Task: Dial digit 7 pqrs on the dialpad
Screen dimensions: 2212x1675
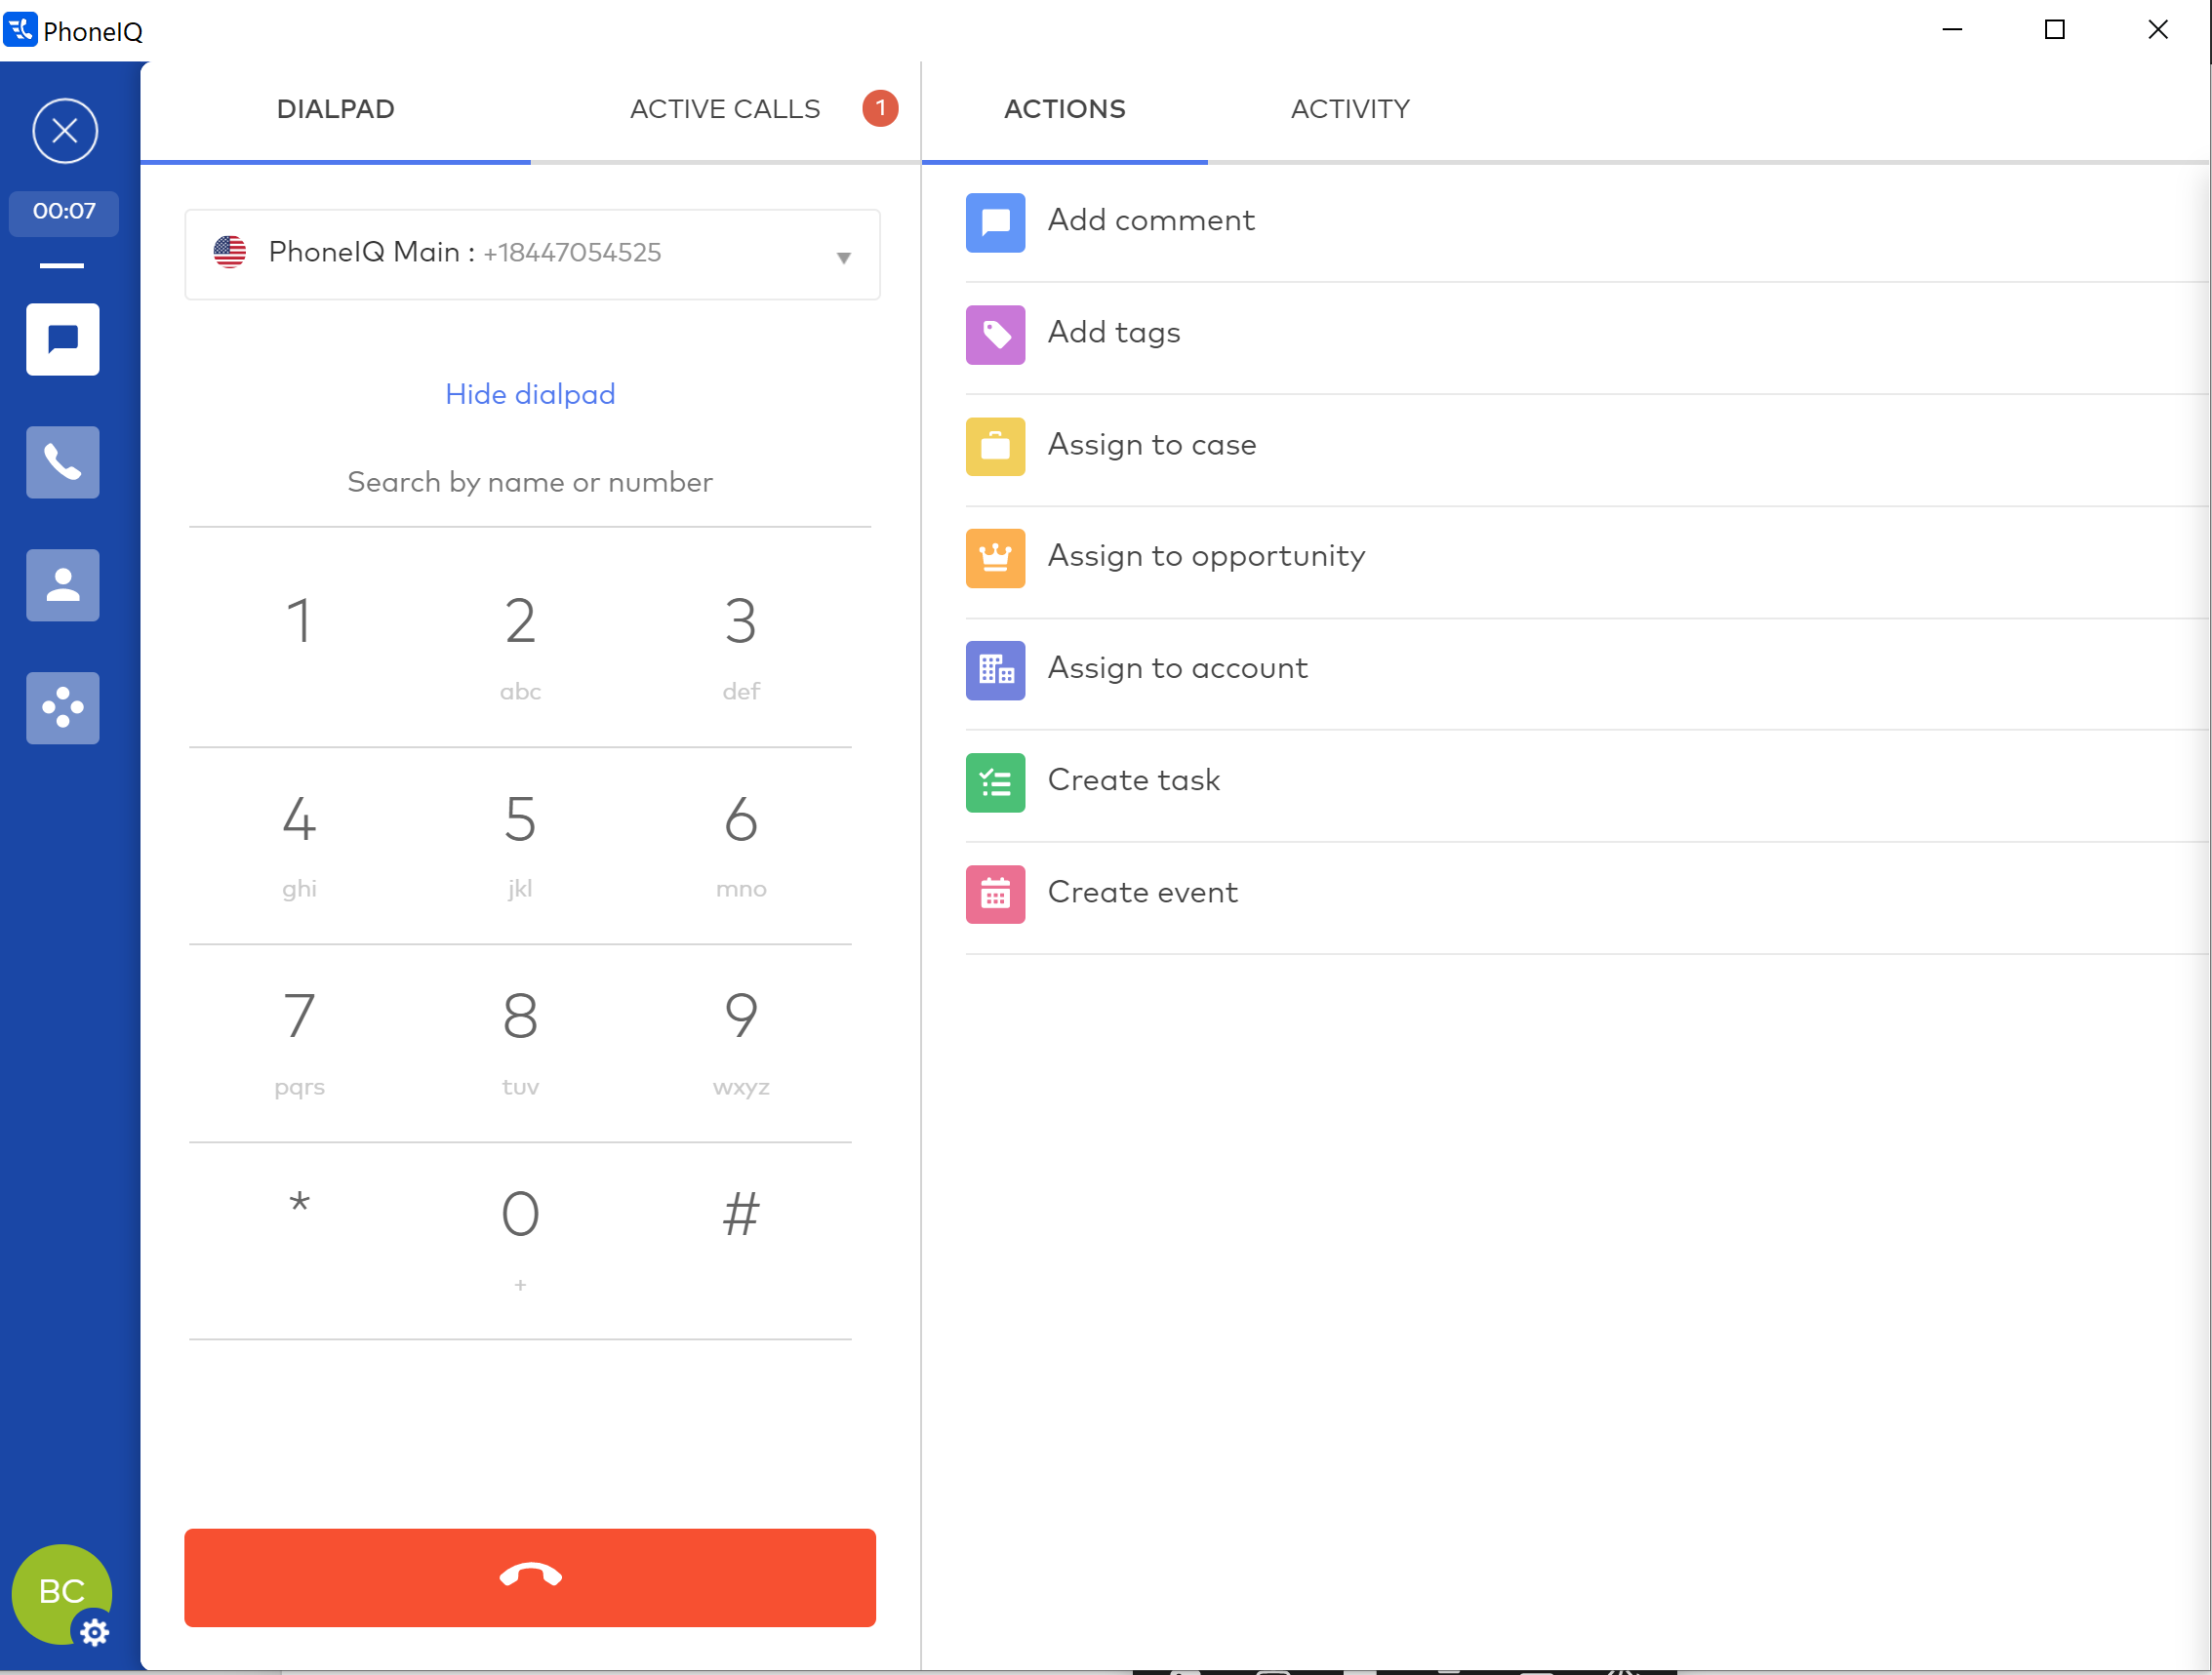Action: (299, 1043)
